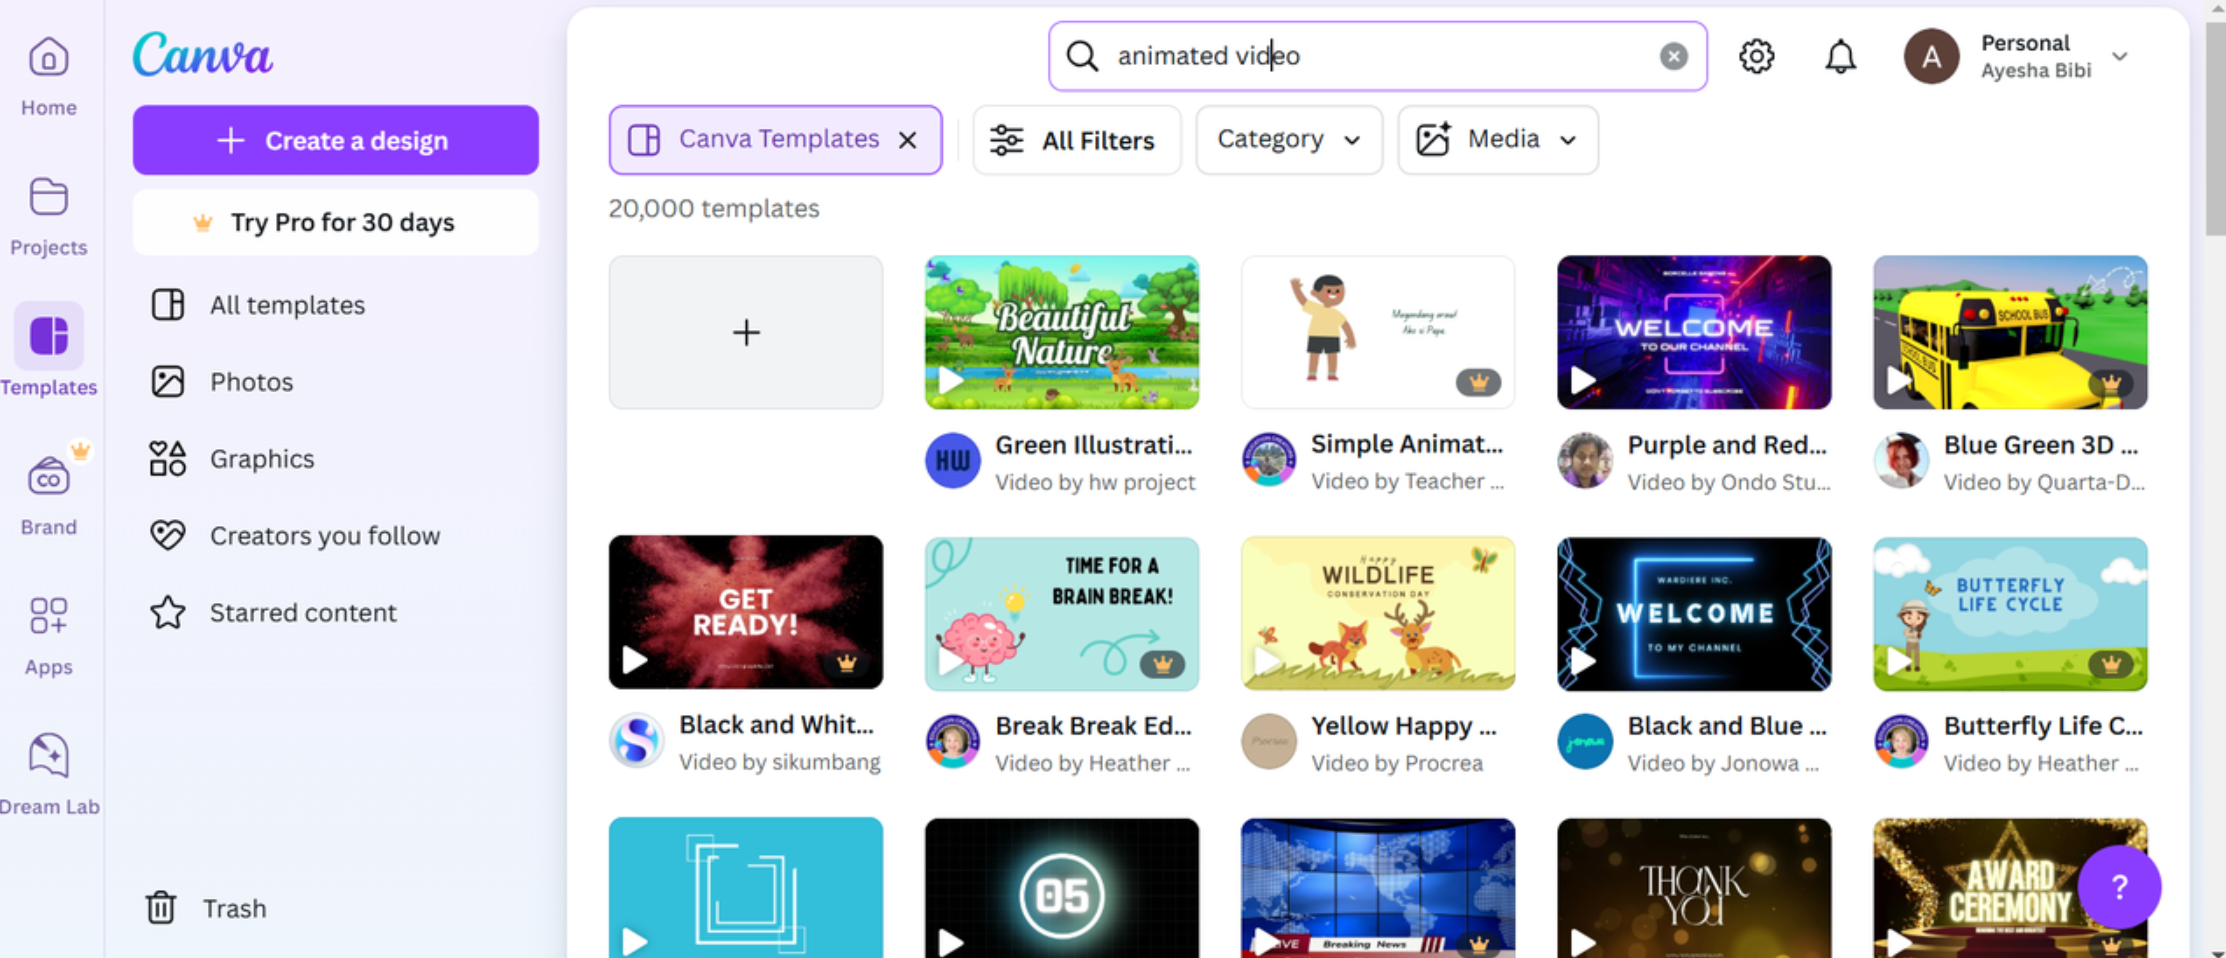
Task: Open the help question mark button
Action: tap(2118, 887)
